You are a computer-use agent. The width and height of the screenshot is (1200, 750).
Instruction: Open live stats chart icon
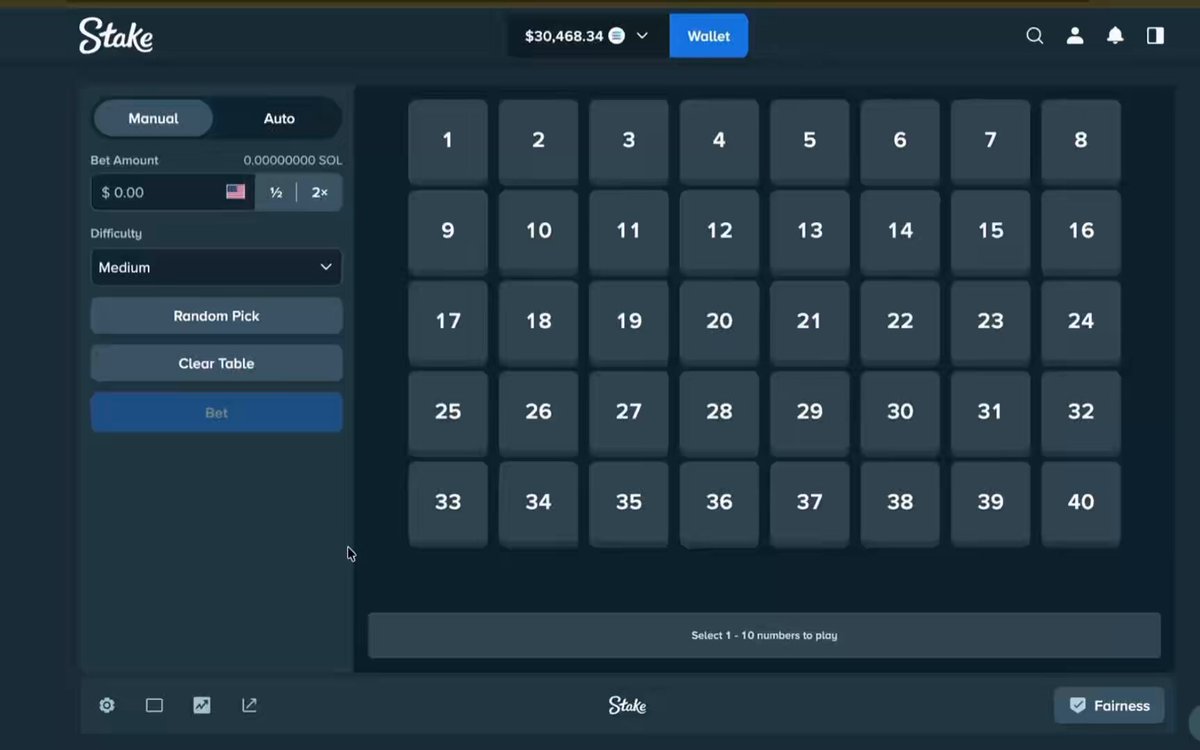point(202,705)
